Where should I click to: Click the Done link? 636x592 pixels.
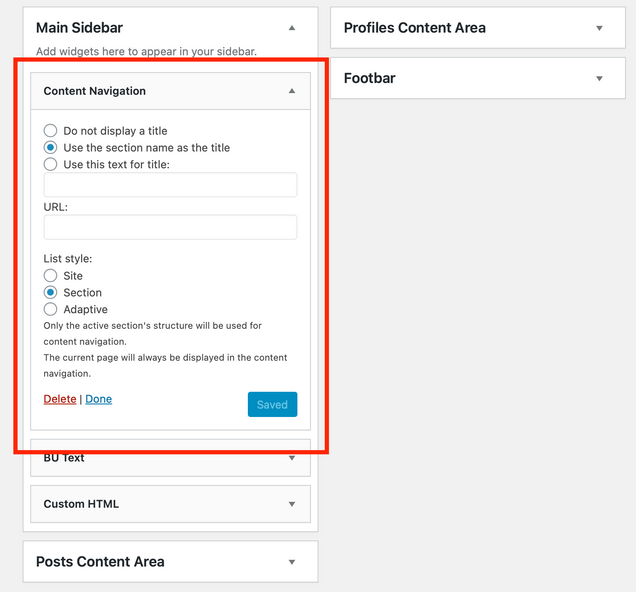coord(98,399)
